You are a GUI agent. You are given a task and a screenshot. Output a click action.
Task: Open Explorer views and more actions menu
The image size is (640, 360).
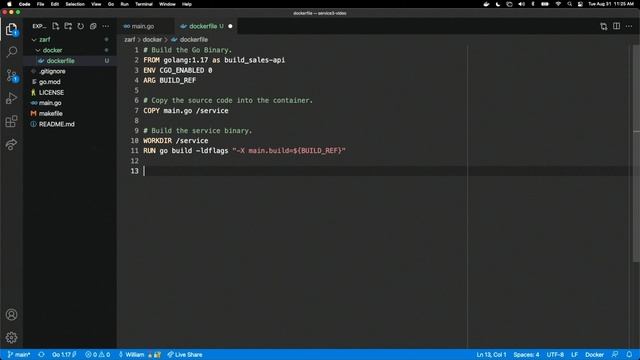point(106,26)
